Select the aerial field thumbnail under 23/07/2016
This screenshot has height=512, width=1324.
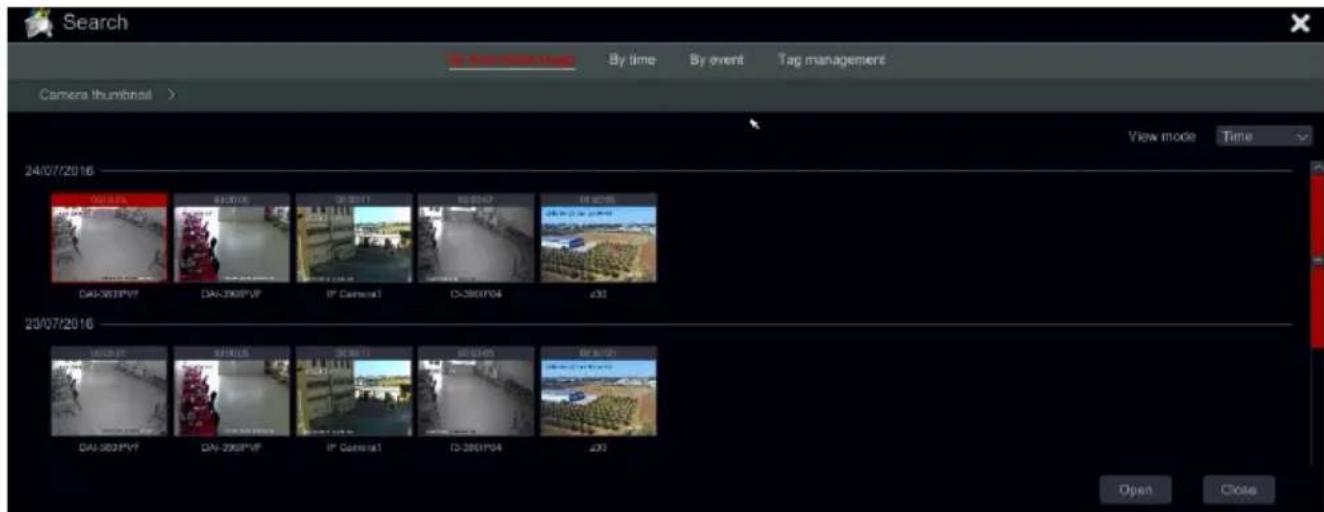coord(599,391)
